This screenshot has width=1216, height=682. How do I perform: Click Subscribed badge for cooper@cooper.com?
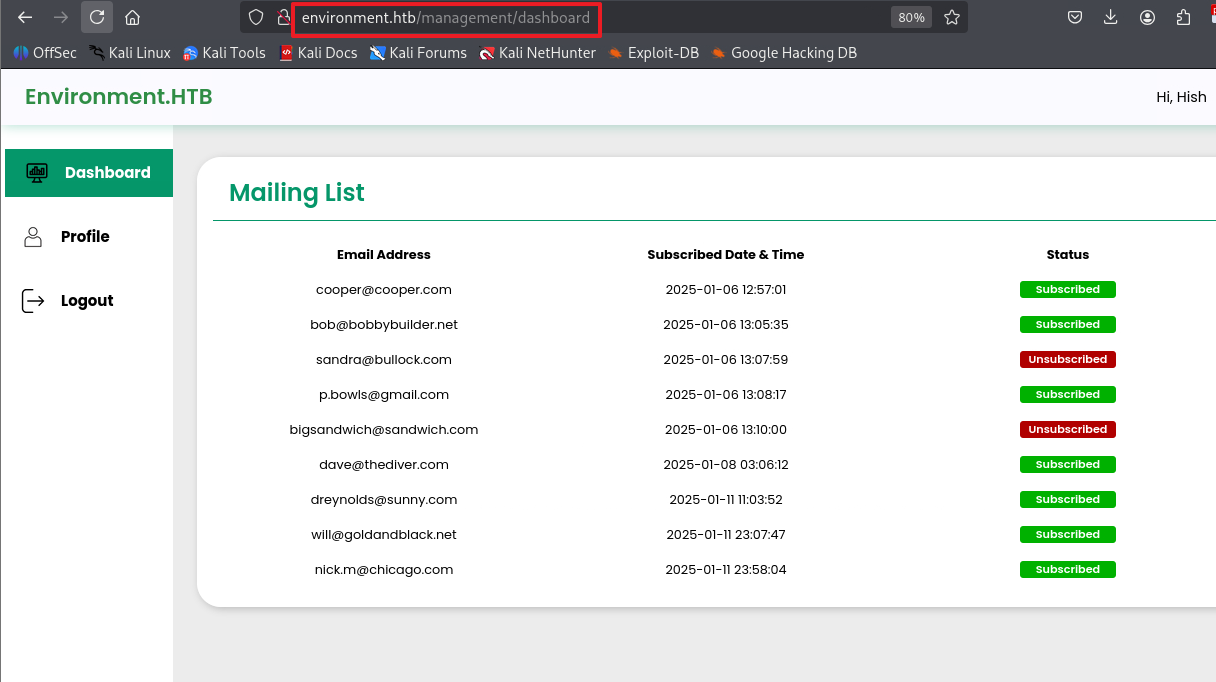click(1067, 289)
